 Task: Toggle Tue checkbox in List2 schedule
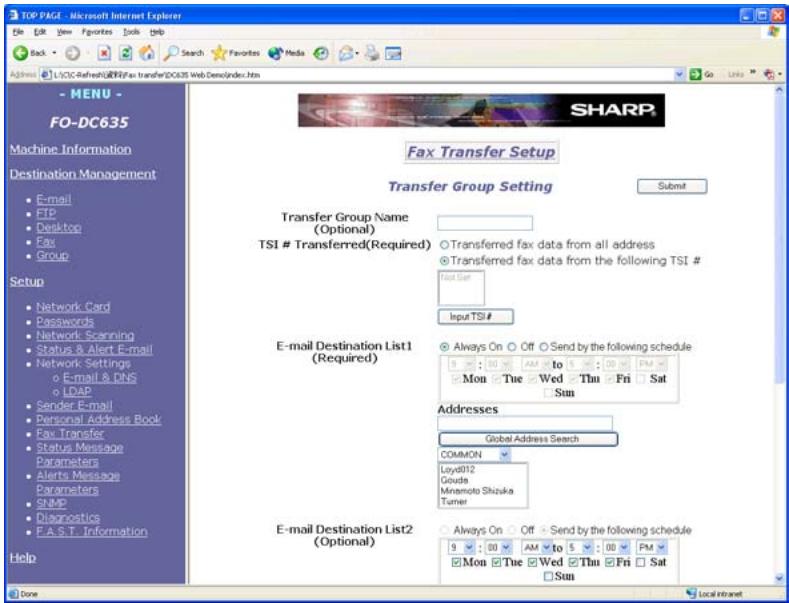tap(496, 562)
